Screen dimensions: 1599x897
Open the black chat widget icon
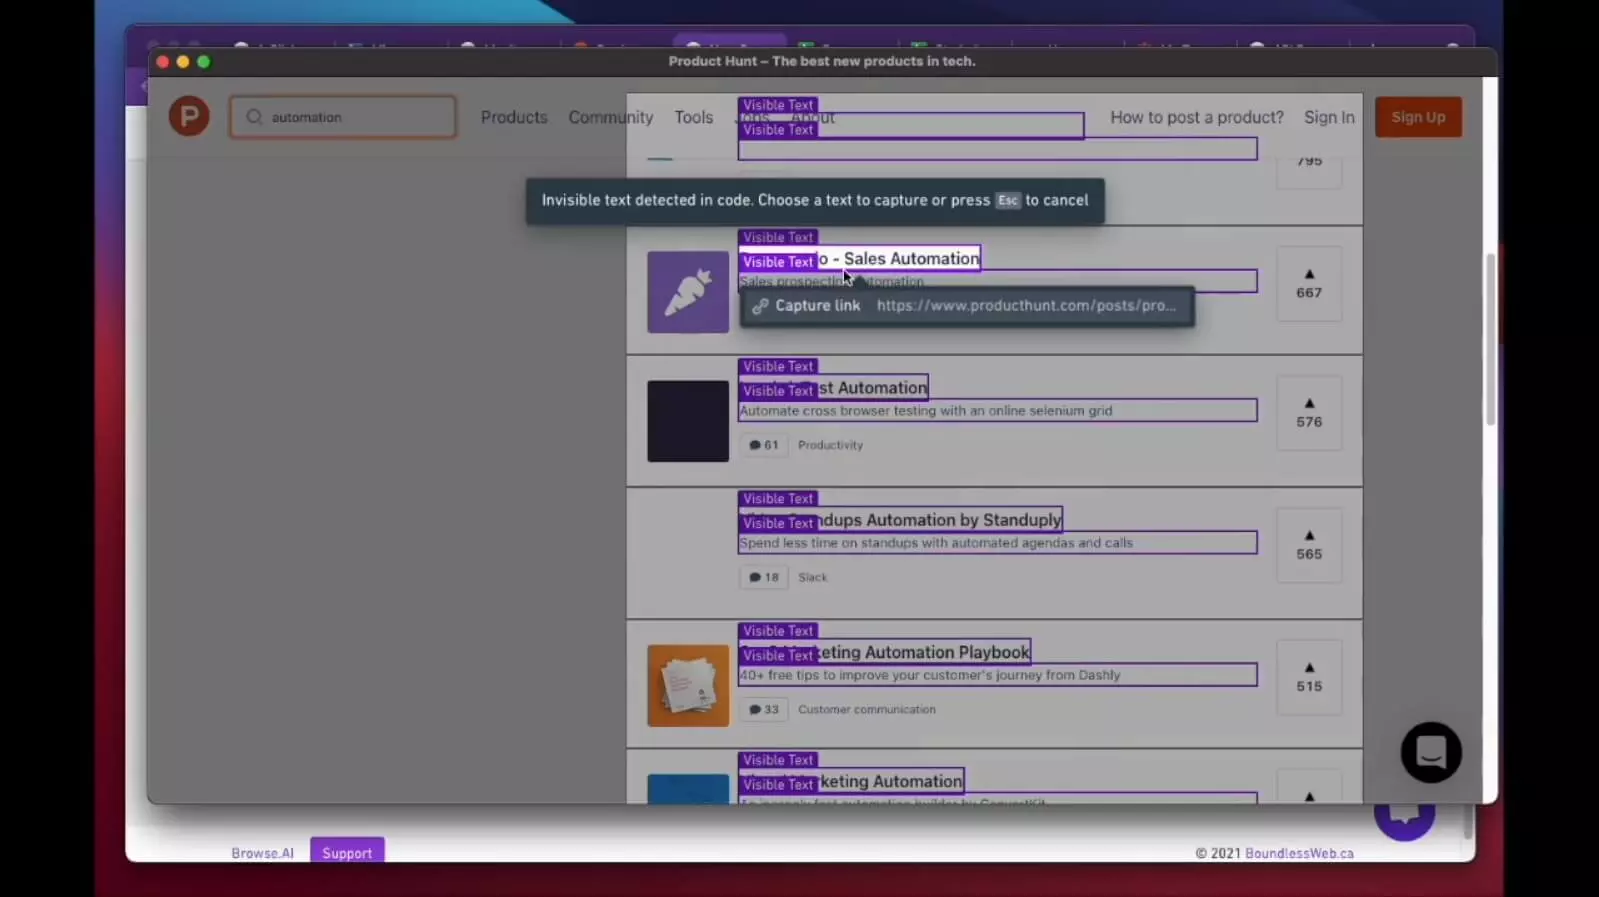pyautogui.click(x=1431, y=752)
